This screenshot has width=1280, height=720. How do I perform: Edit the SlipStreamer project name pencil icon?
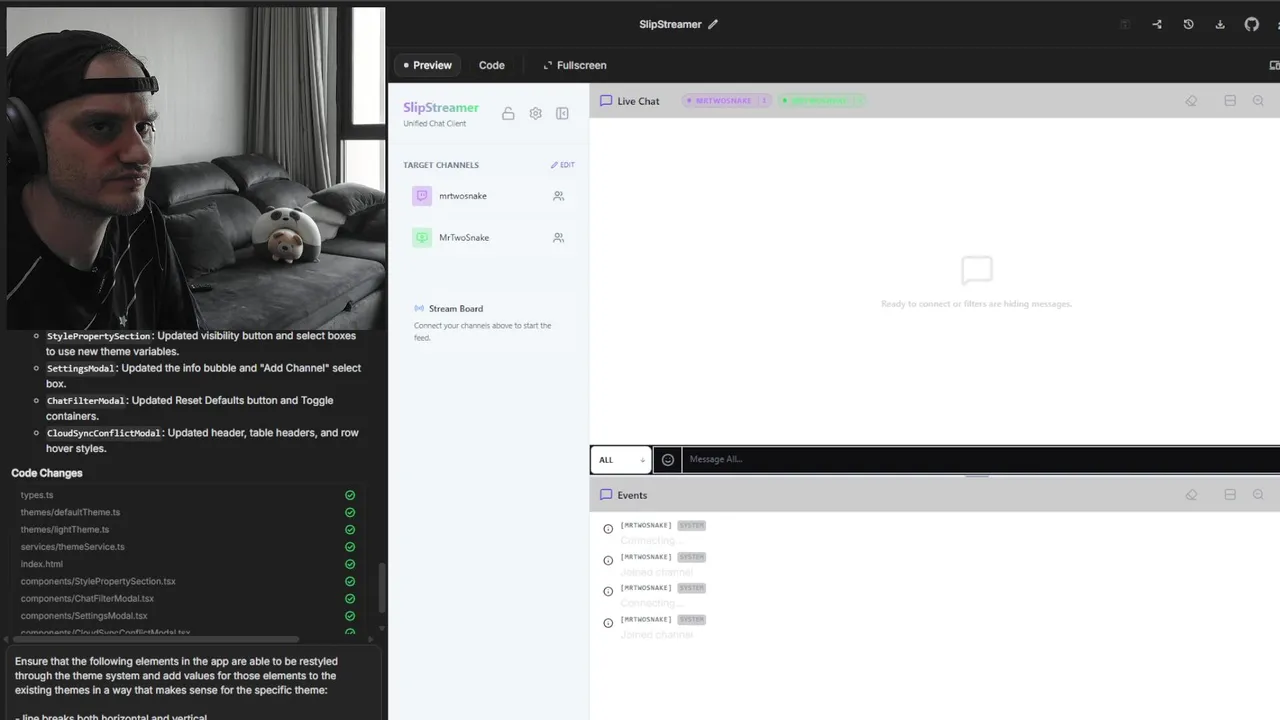point(713,24)
